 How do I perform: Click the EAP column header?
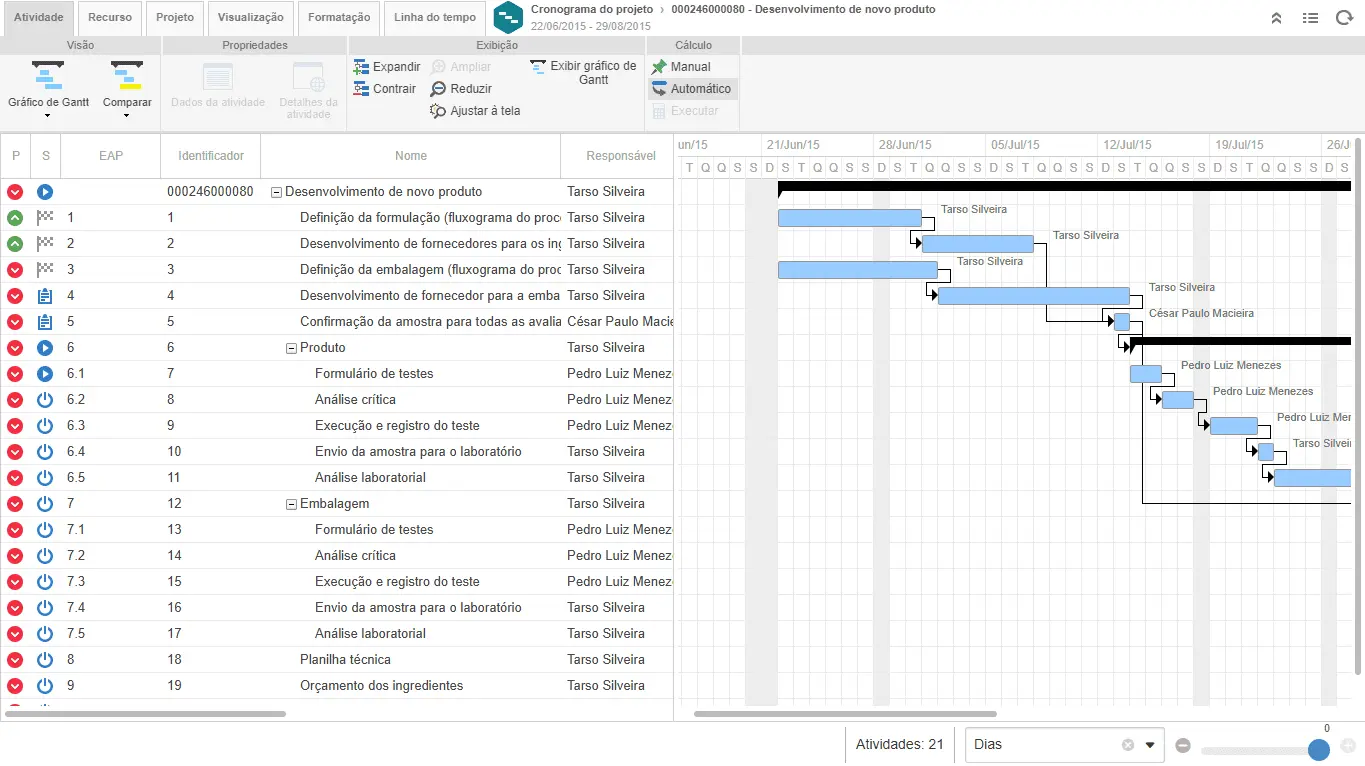click(x=111, y=156)
